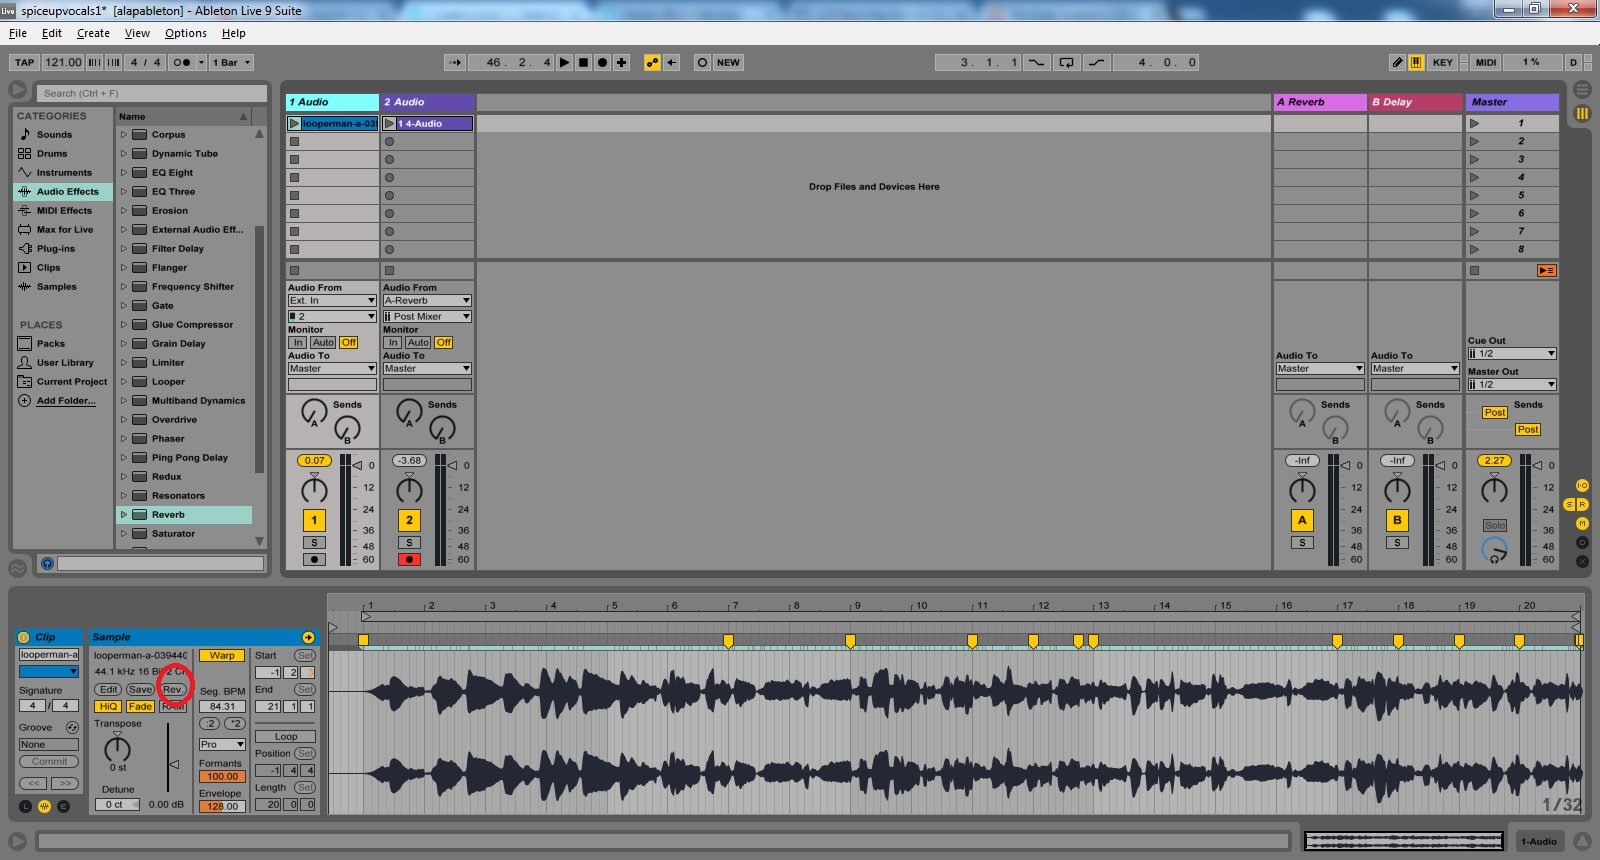The height and width of the screenshot is (860, 1600).
Task: Launch the 1 4-Audio clip in track 2
Action: coord(389,124)
